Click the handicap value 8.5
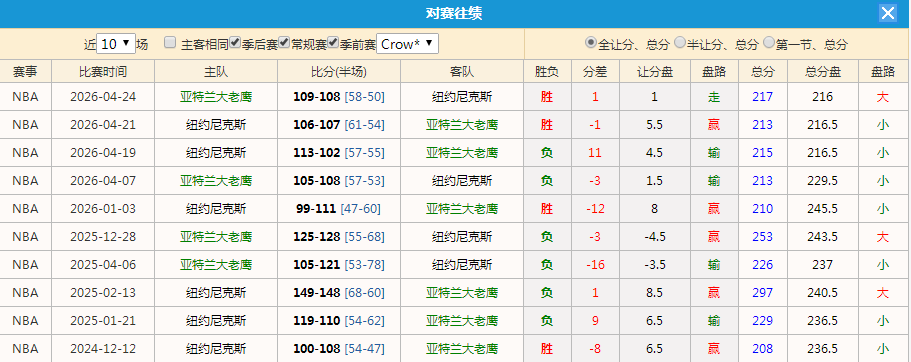This screenshot has height=362, width=911. 655,293
